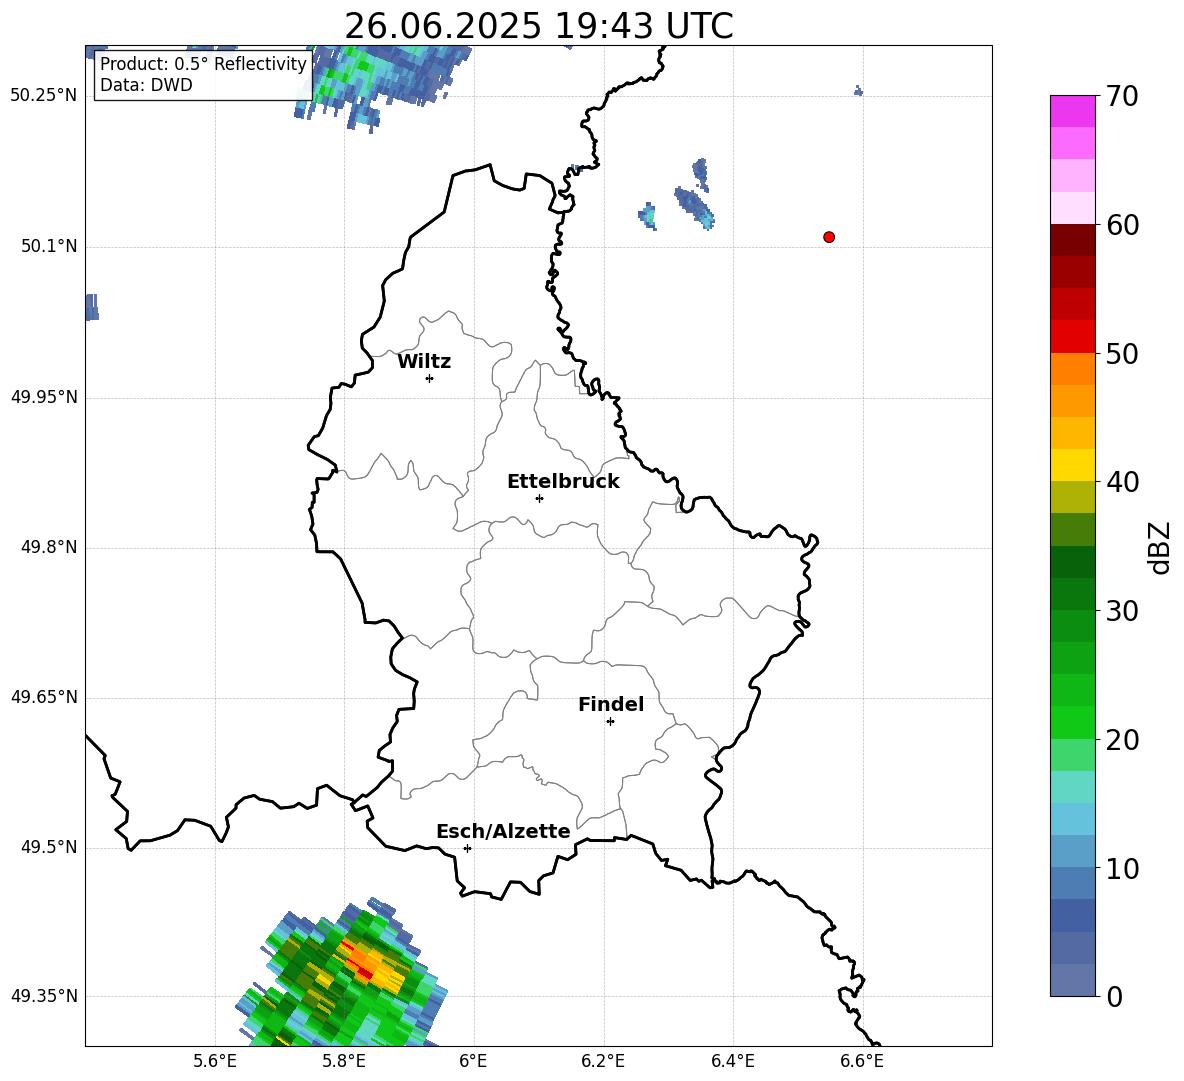Viewport: 1184px width, 1081px height.
Task: Click the 5.8°E longitude label
Action: [x=344, y=1061]
